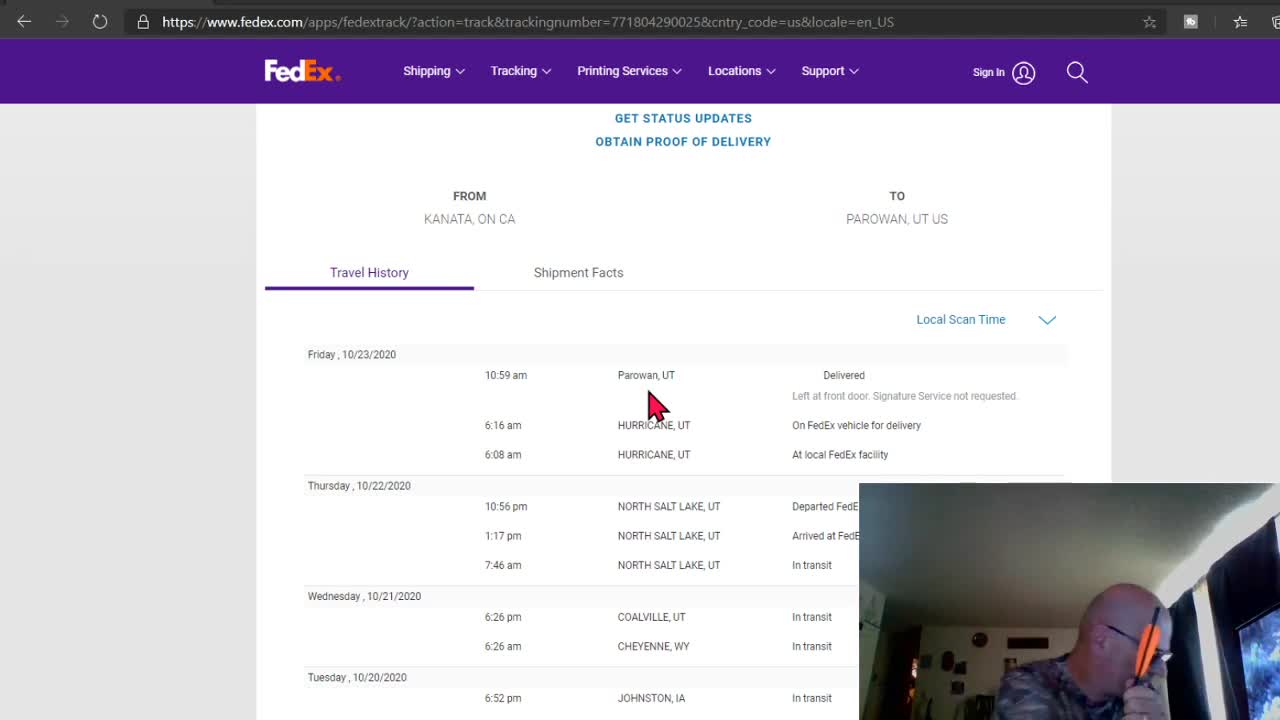Click the browser forward arrow
The width and height of the screenshot is (1280, 720).
coord(62,21)
